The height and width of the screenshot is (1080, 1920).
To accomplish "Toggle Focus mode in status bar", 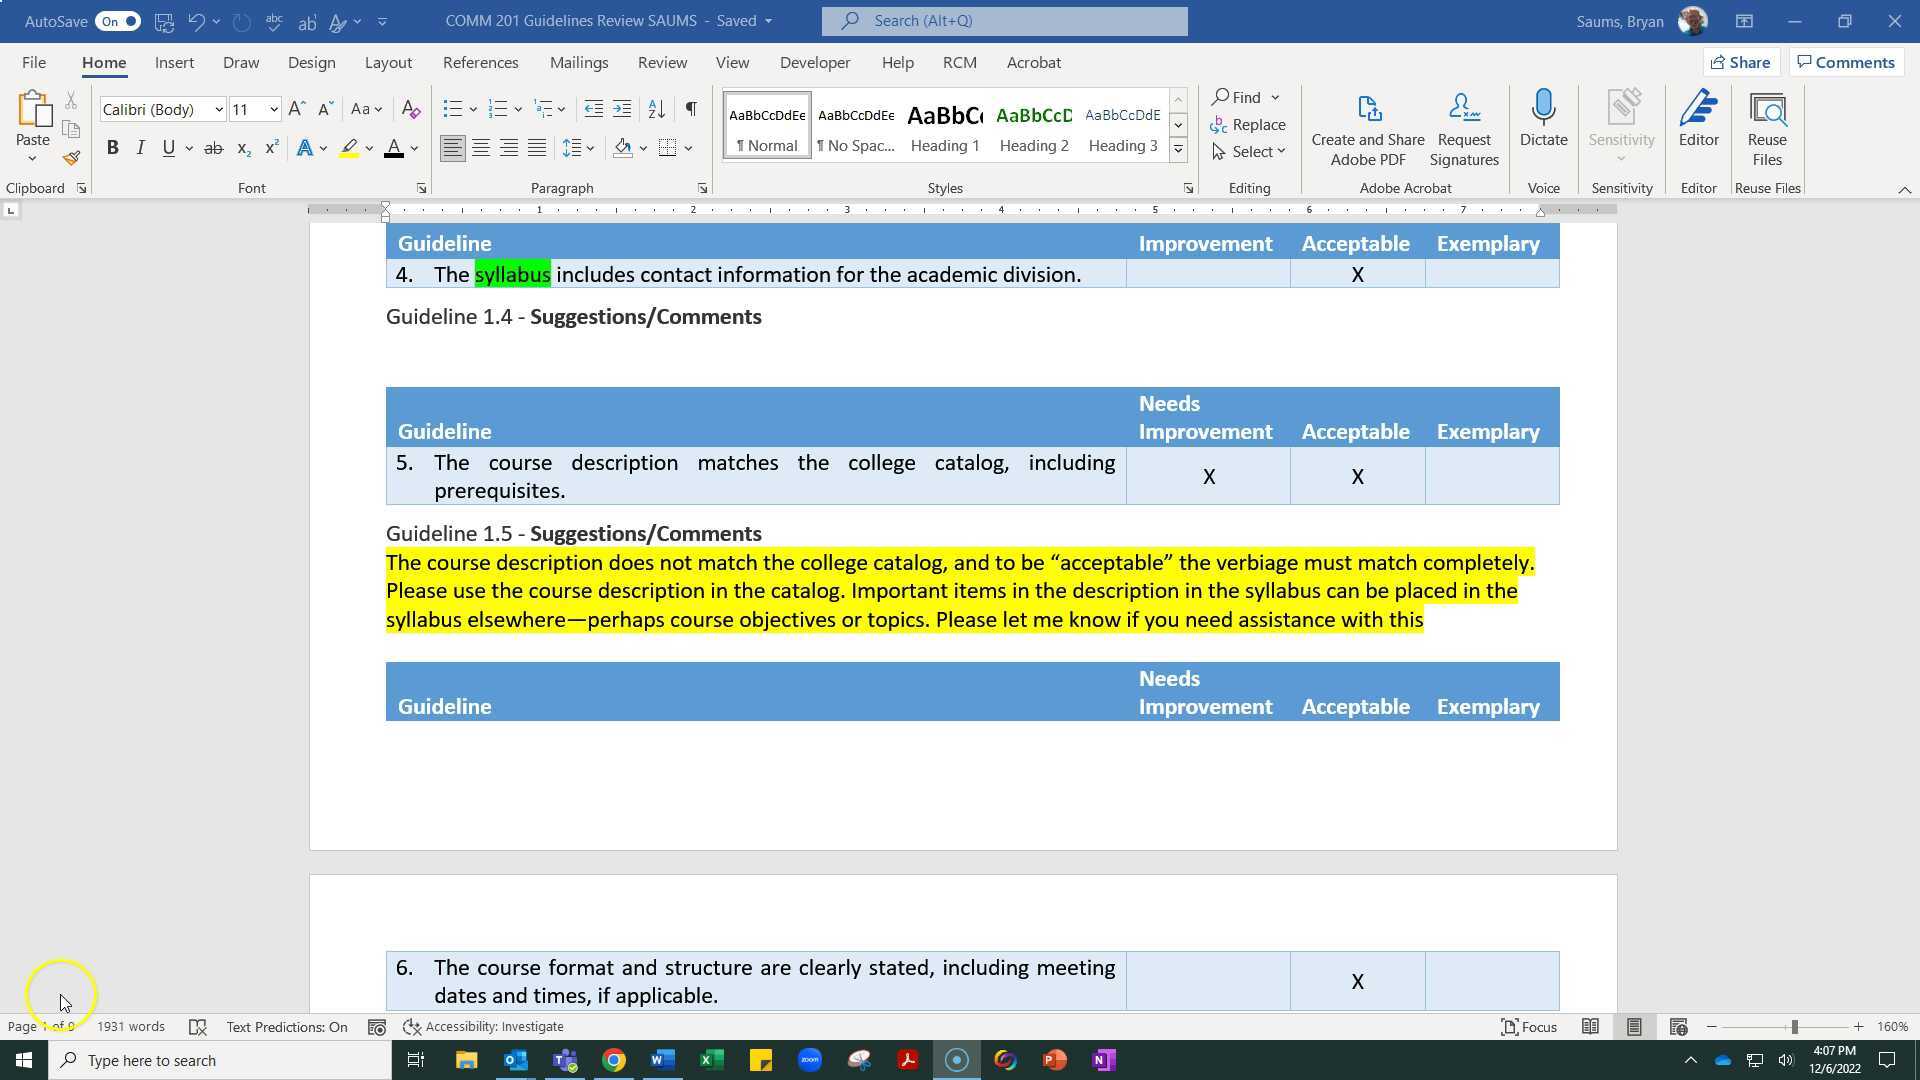I will [1528, 1026].
